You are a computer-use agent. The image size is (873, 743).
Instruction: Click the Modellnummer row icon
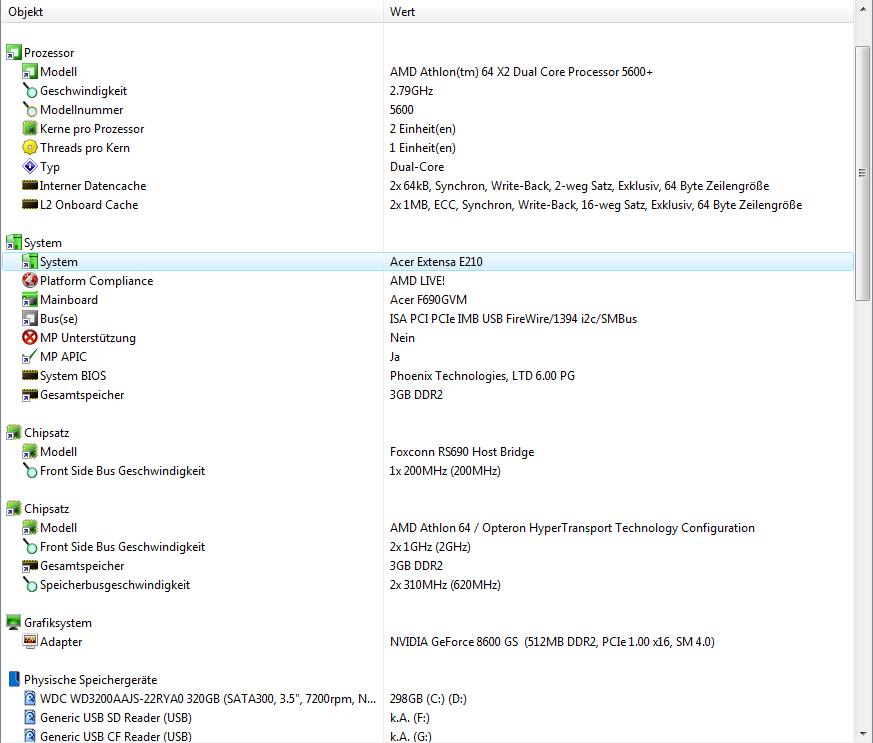30,110
